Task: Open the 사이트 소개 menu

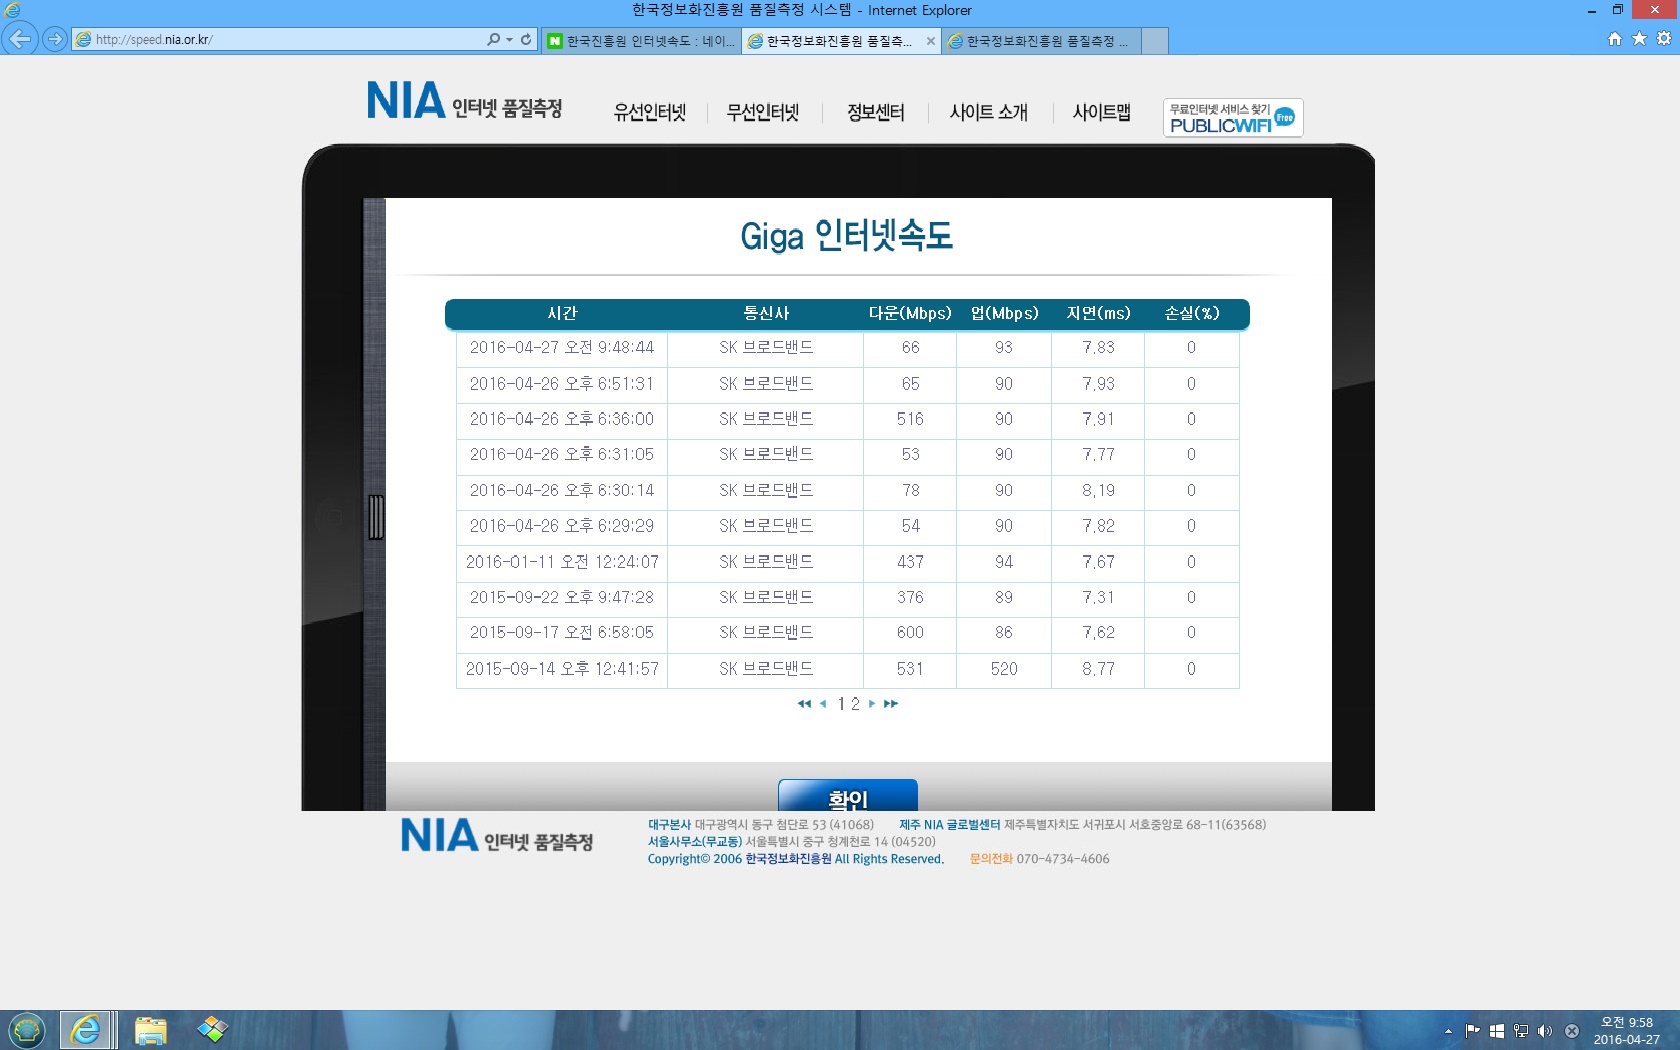Action: point(989,112)
